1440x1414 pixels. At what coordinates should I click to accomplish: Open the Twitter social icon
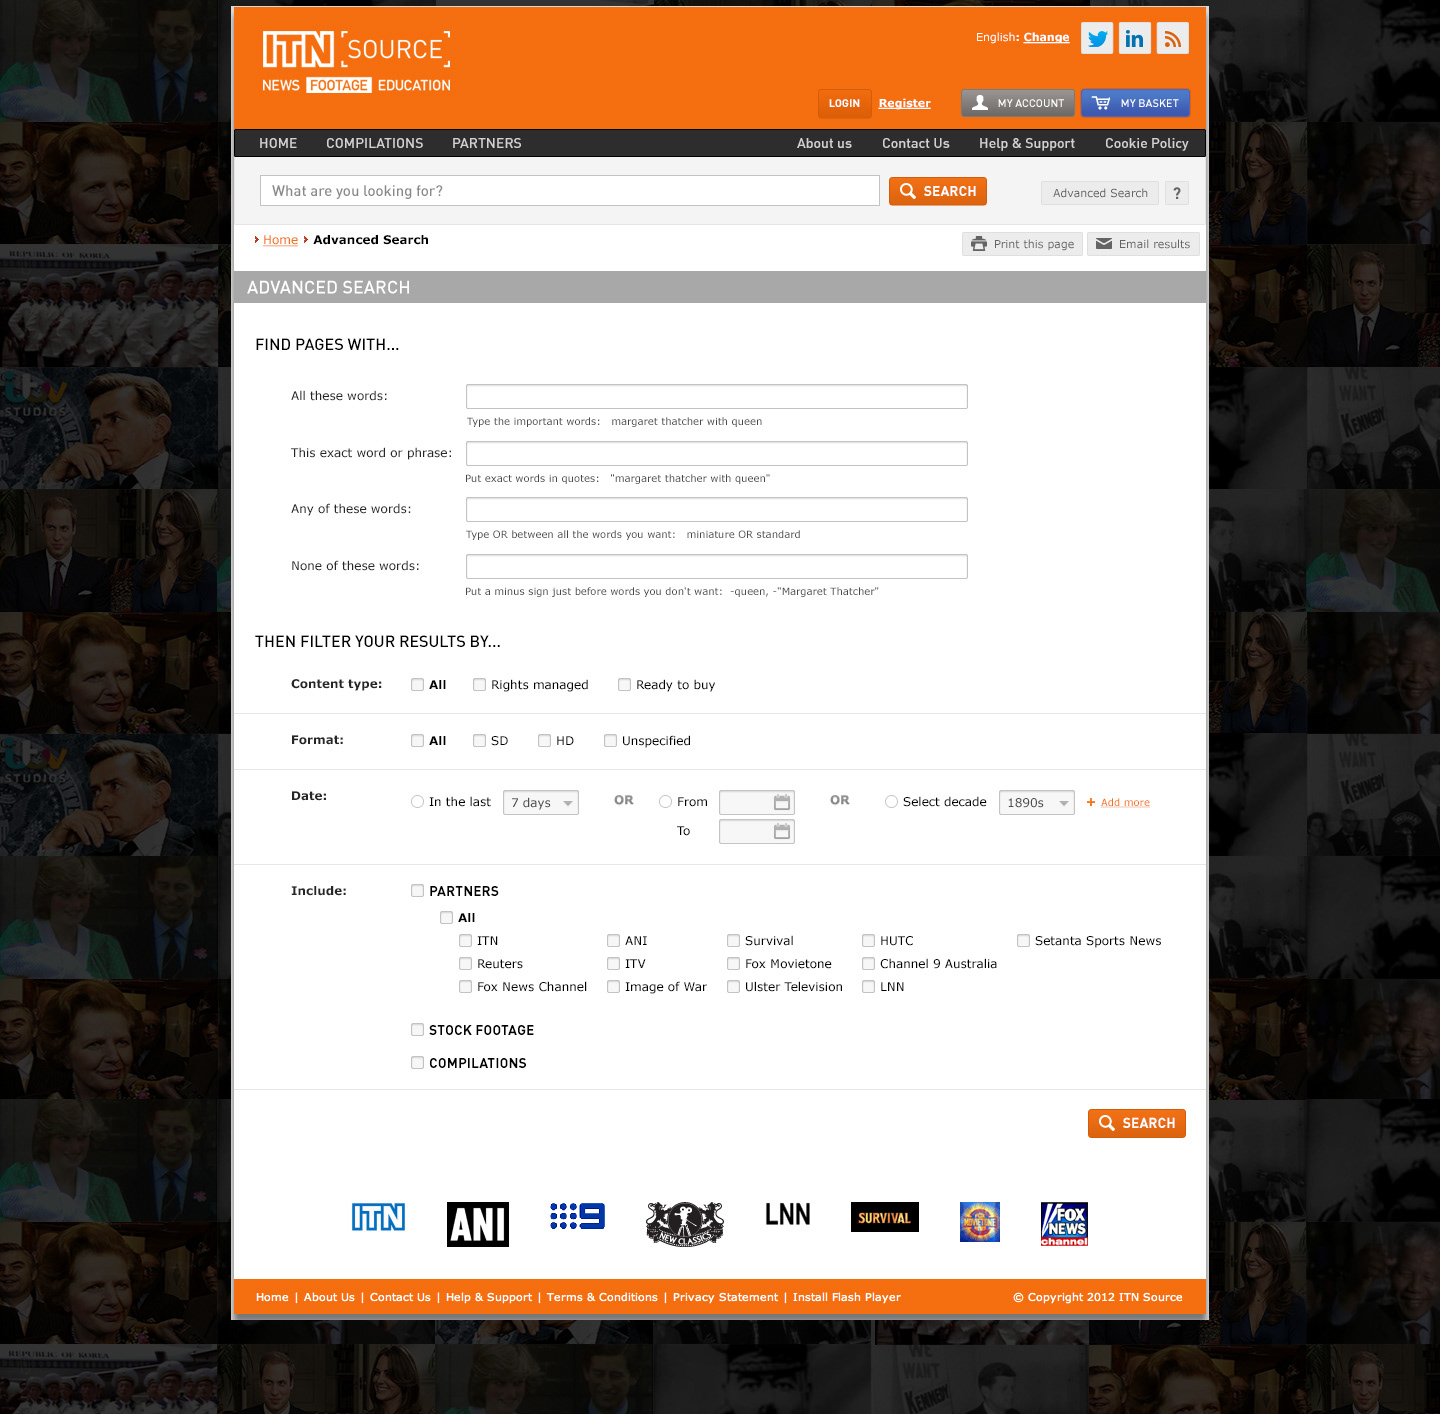(1097, 38)
